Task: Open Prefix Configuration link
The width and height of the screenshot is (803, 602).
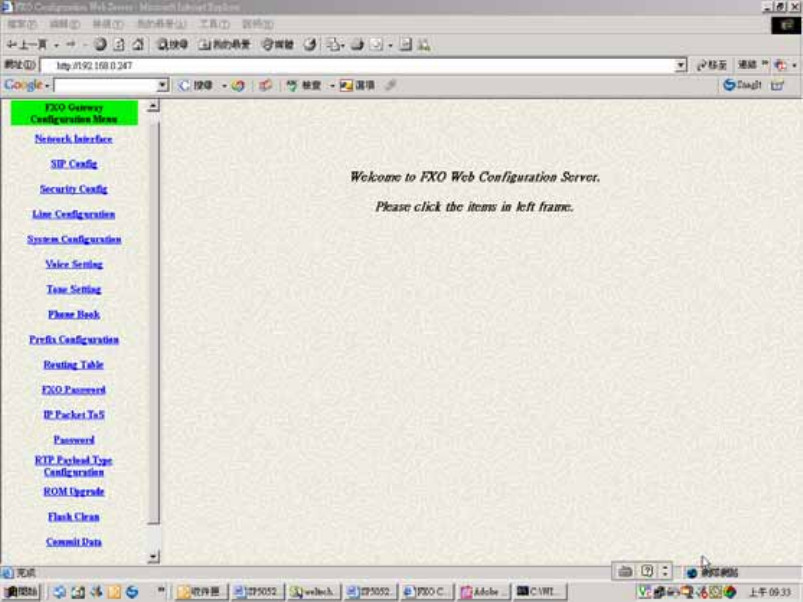Action: click(x=74, y=339)
